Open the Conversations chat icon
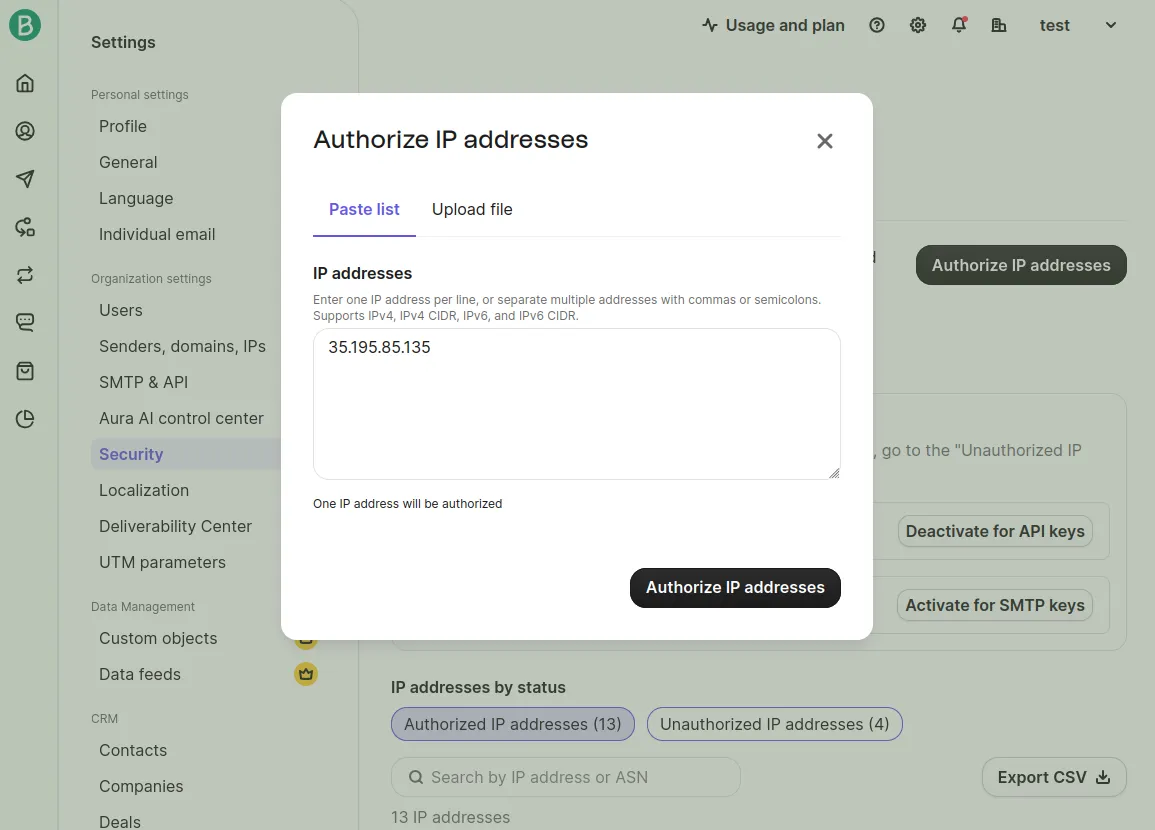This screenshot has height=830, width=1155. tap(25, 323)
